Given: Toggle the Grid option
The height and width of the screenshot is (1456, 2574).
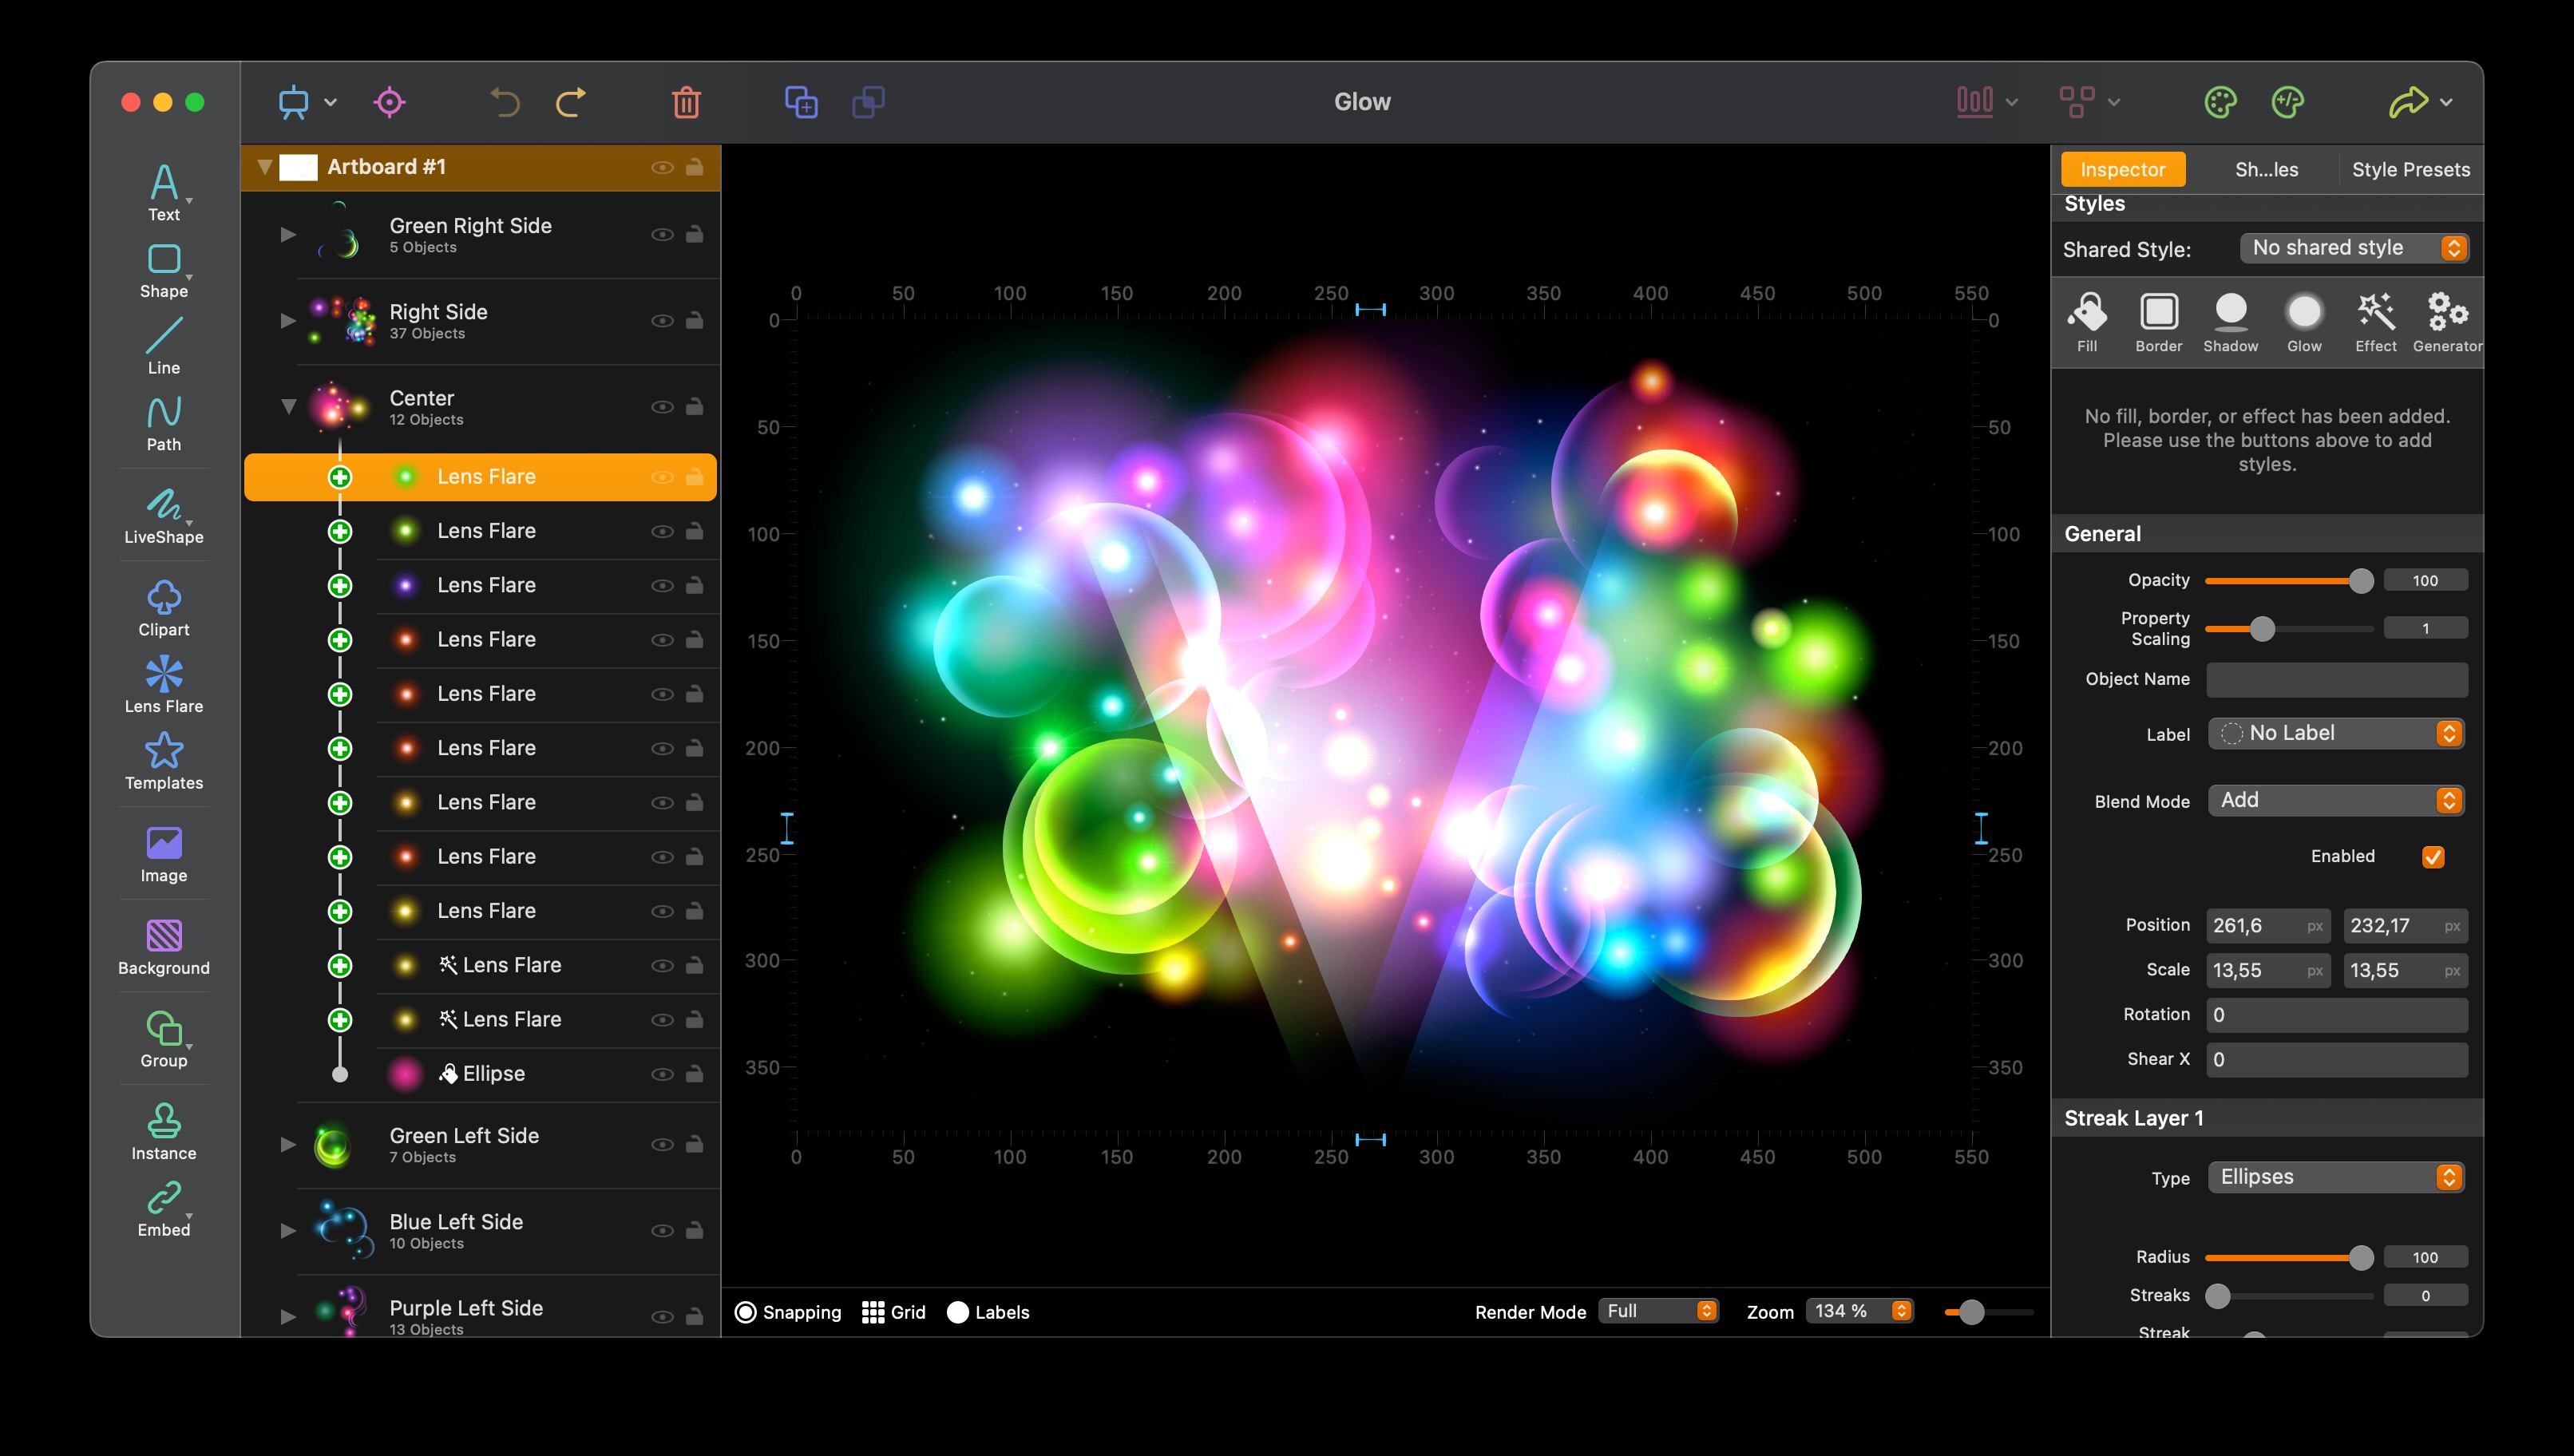Looking at the screenshot, I should pos(894,1312).
